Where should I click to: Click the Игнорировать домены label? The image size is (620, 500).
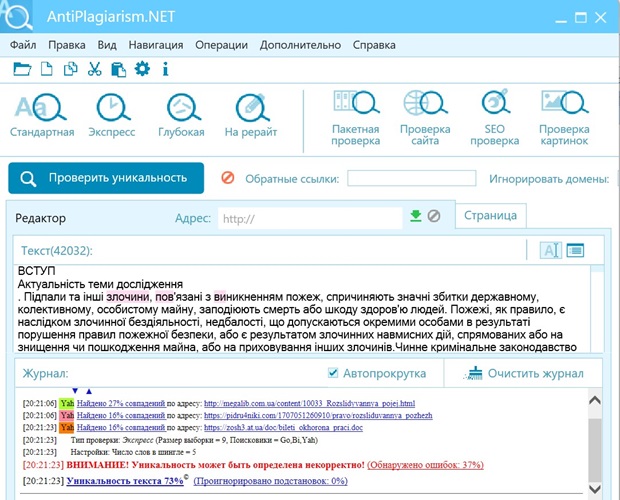tap(549, 179)
